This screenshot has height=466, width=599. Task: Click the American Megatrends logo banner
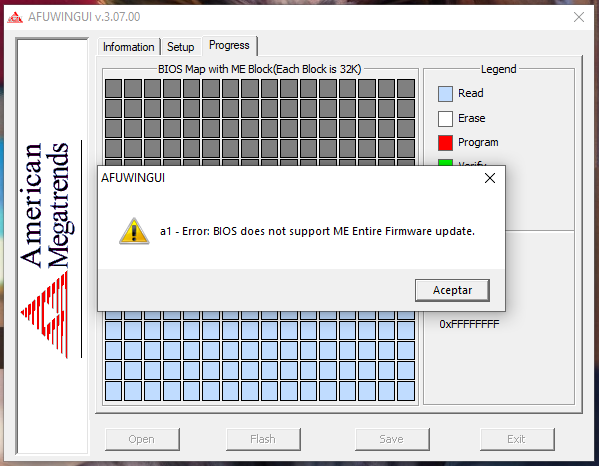pyautogui.click(x=52, y=246)
